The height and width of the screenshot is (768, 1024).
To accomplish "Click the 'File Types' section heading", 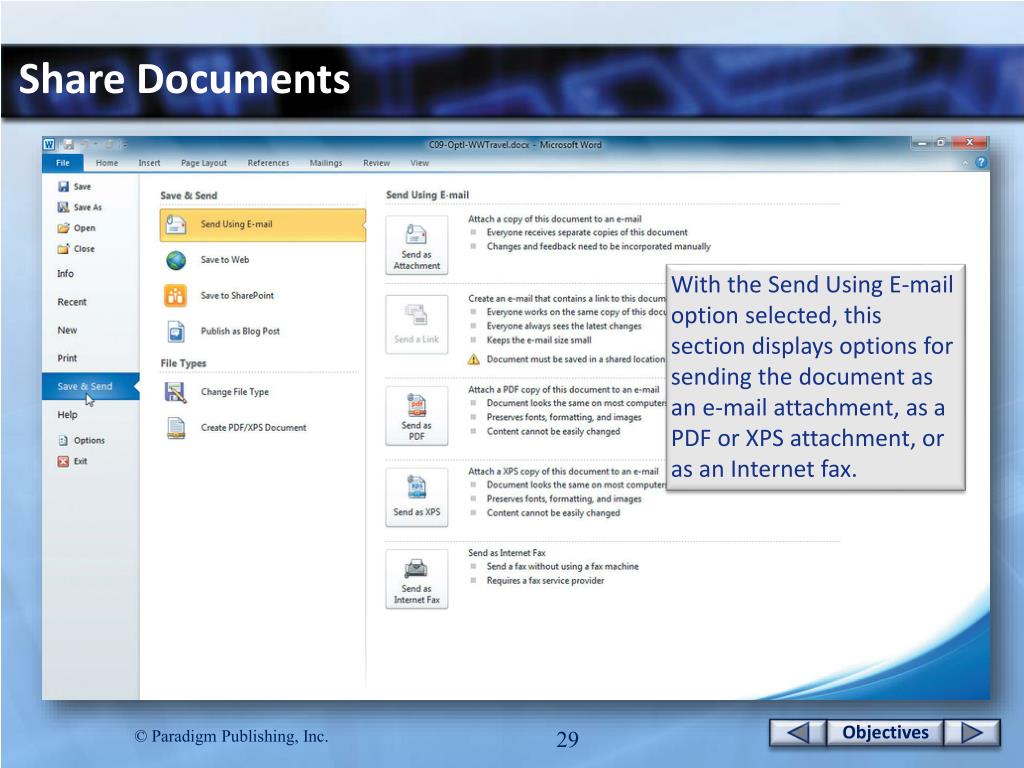I will (184, 363).
